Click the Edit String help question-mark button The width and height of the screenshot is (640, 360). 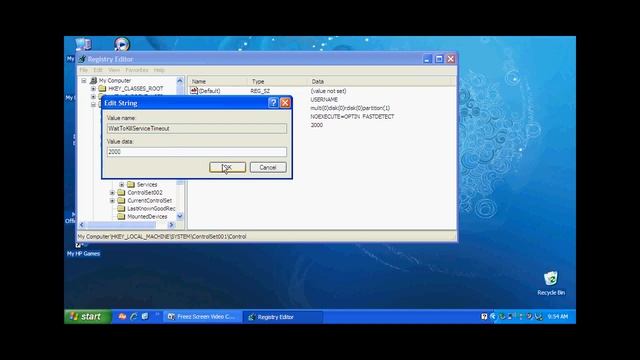pos(273,103)
